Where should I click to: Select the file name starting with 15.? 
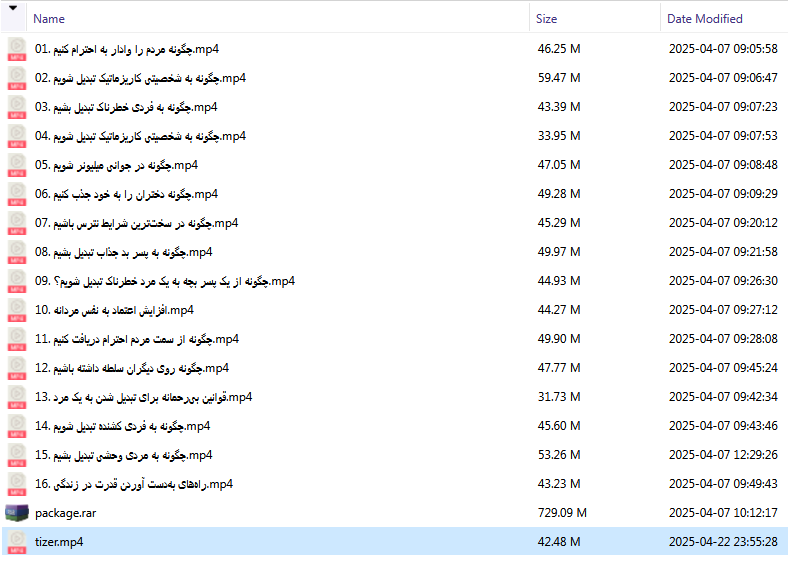pyautogui.click(x=124, y=455)
